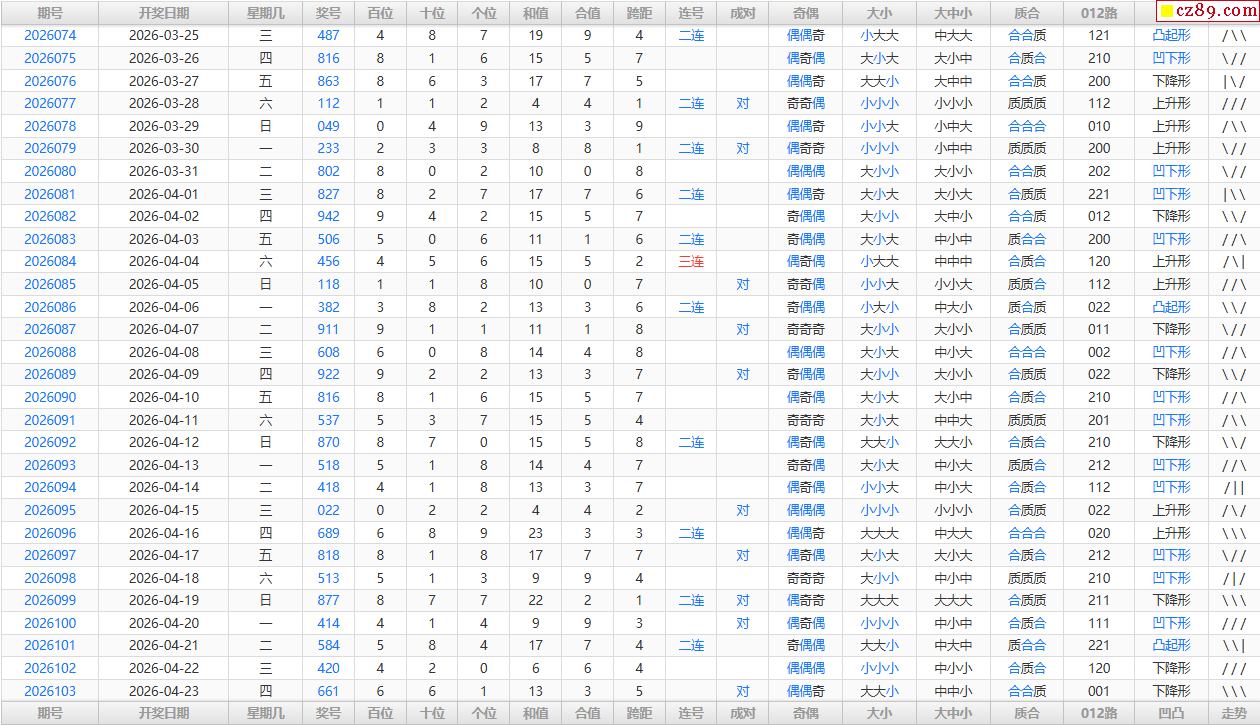The width and height of the screenshot is (1260, 725).
Task: Open issue 2026091 link
Action: pyautogui.click(x=50, y=420)
